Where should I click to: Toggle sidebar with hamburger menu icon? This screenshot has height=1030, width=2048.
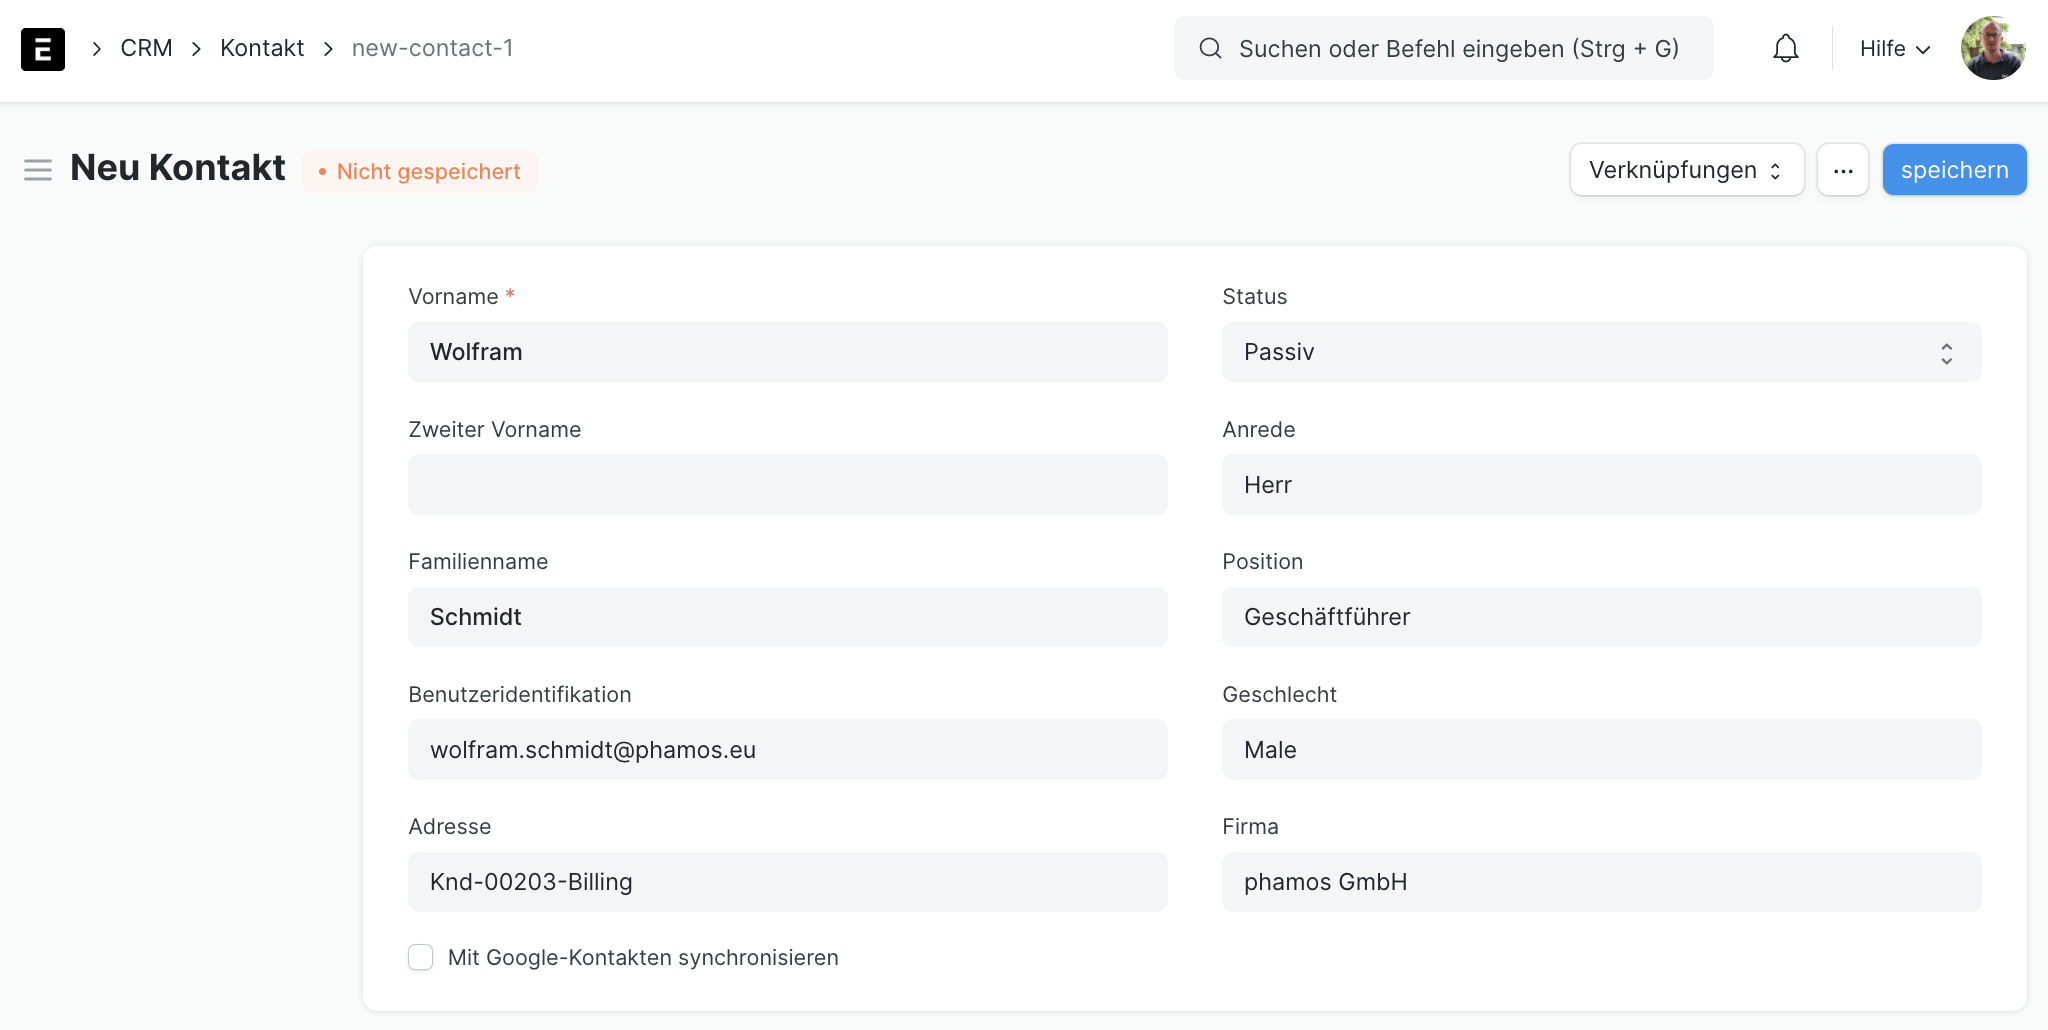tap(38, 170)
